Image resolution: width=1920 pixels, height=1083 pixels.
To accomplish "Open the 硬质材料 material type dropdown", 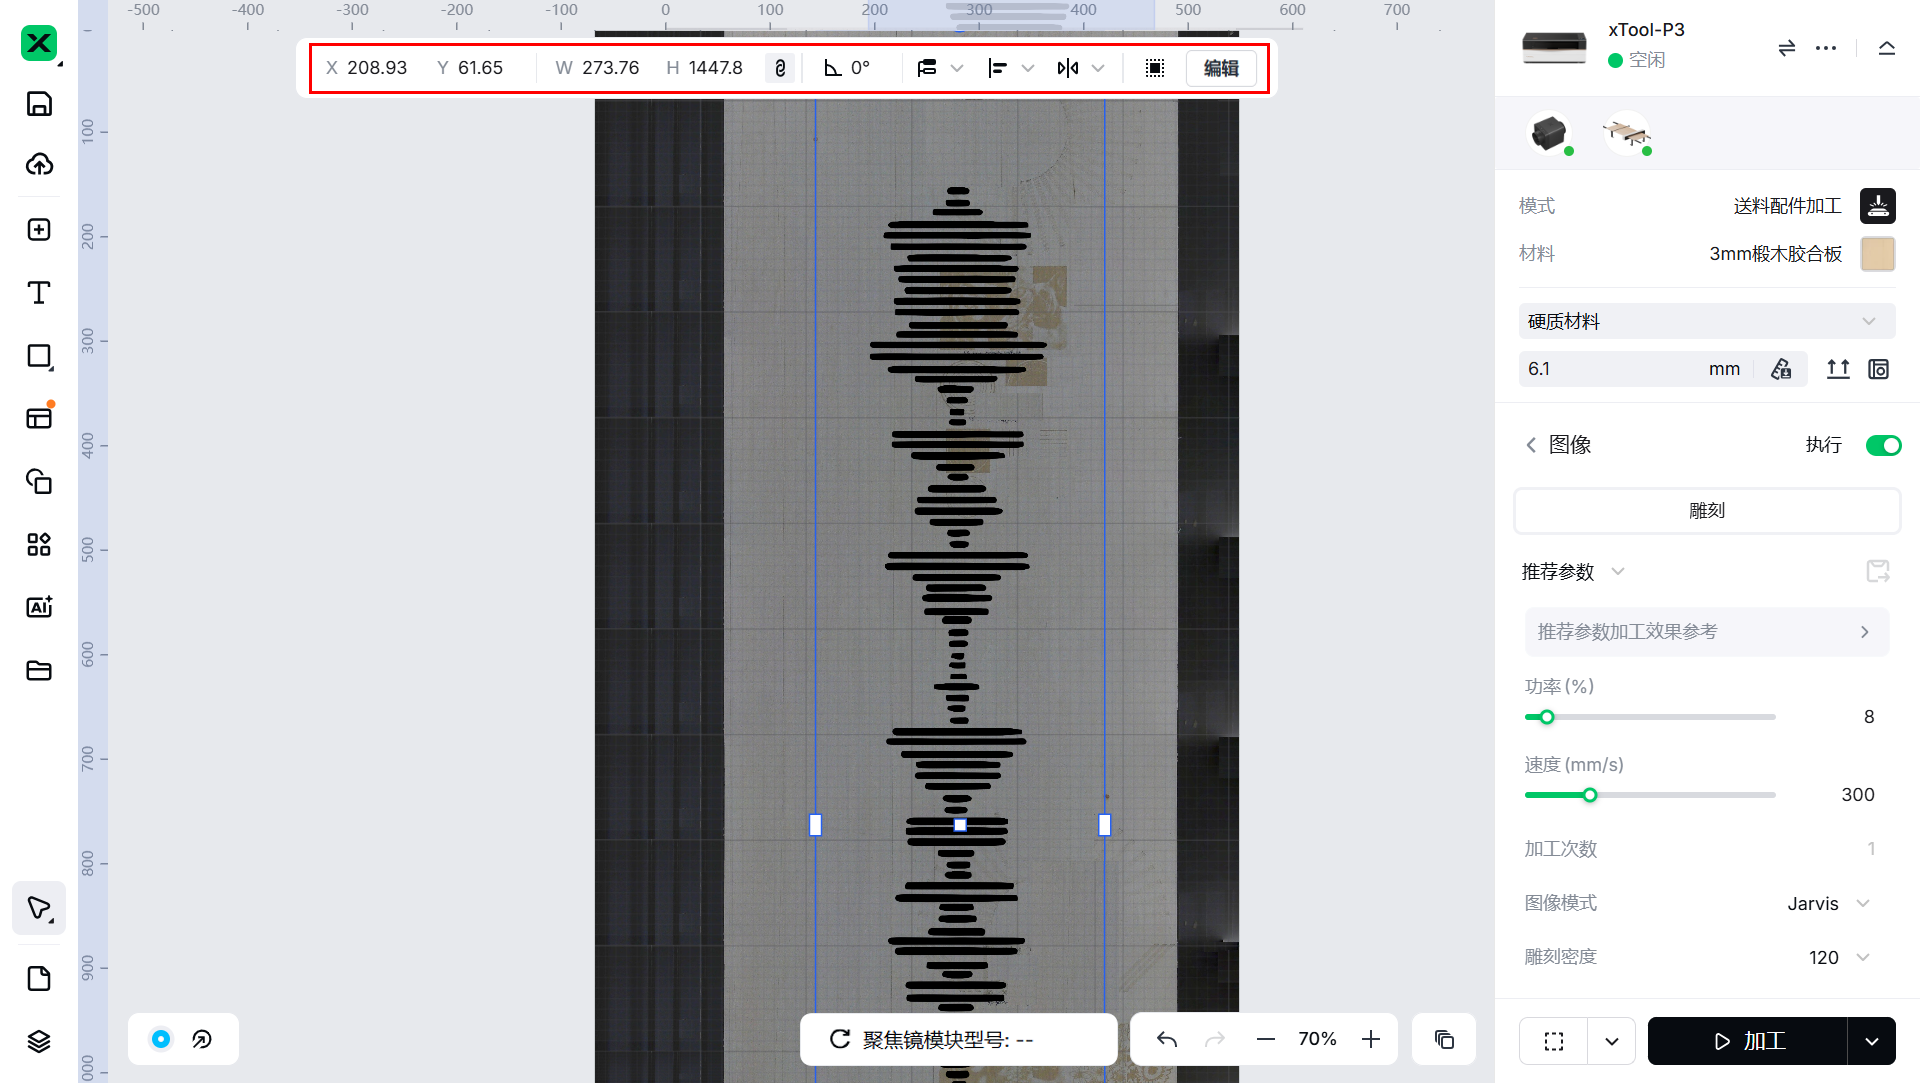I will tap(1706, 321).
